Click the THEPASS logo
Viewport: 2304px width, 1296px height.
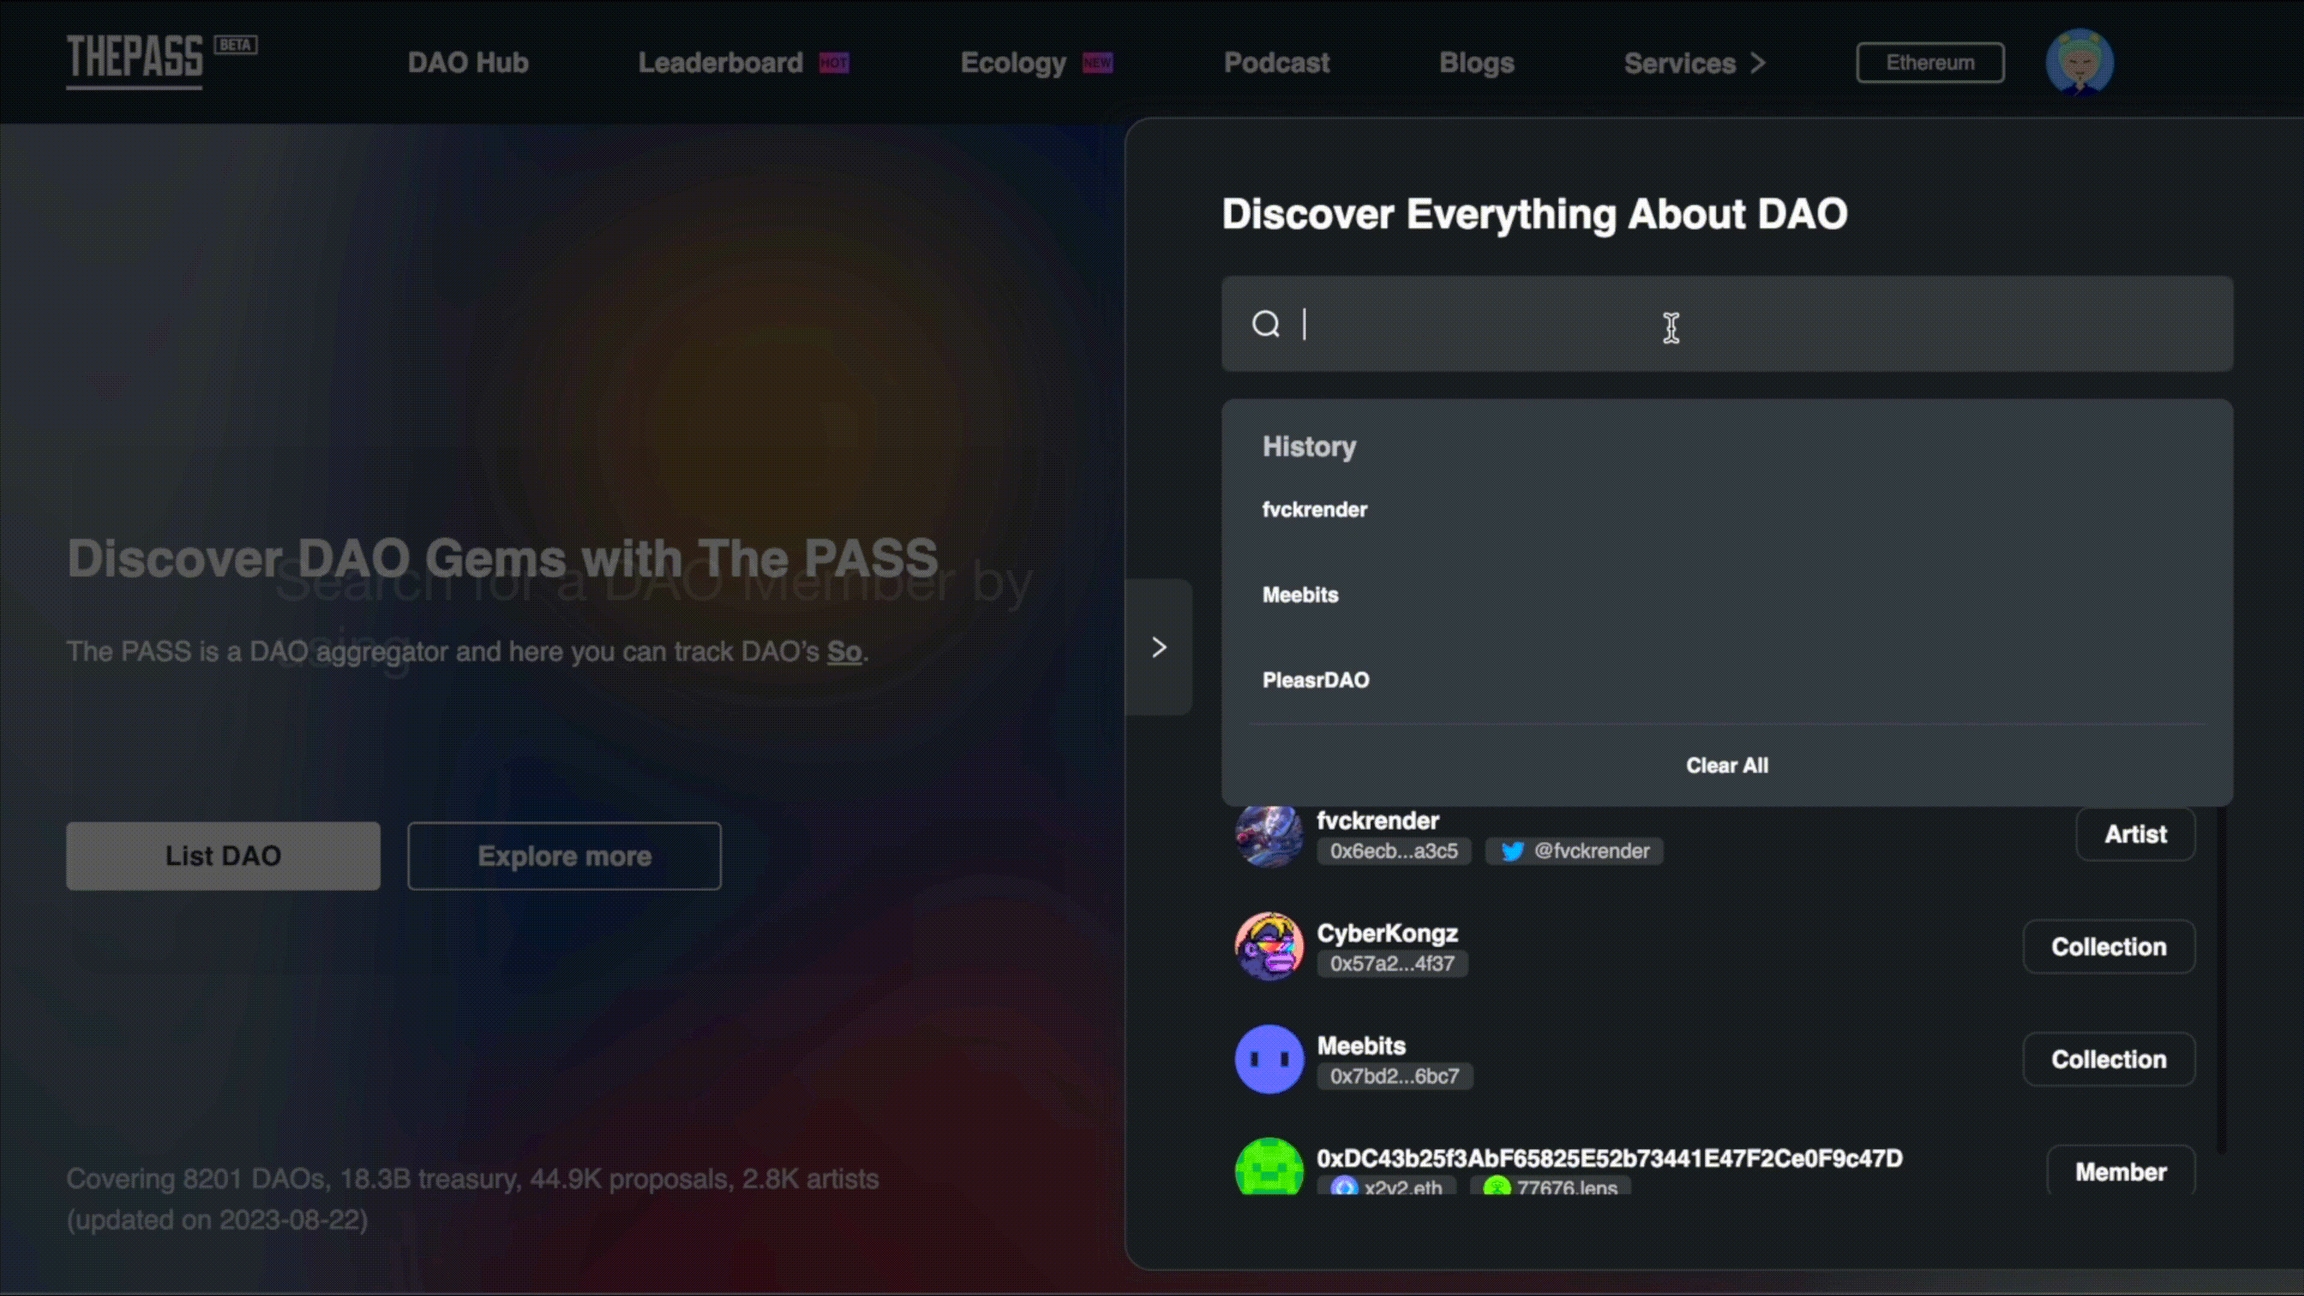click(135, 60)
